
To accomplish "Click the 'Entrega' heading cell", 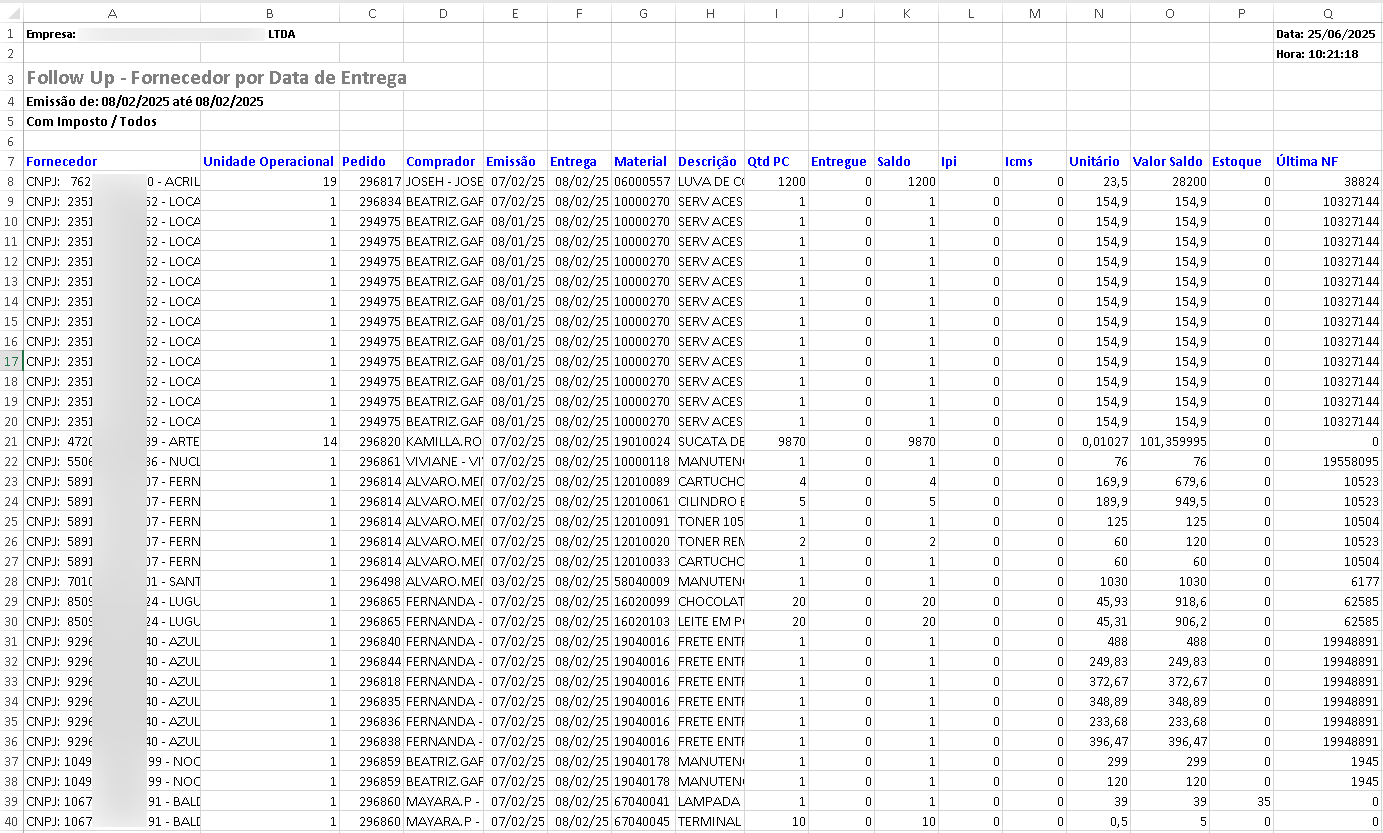I will tap(579, 161).
